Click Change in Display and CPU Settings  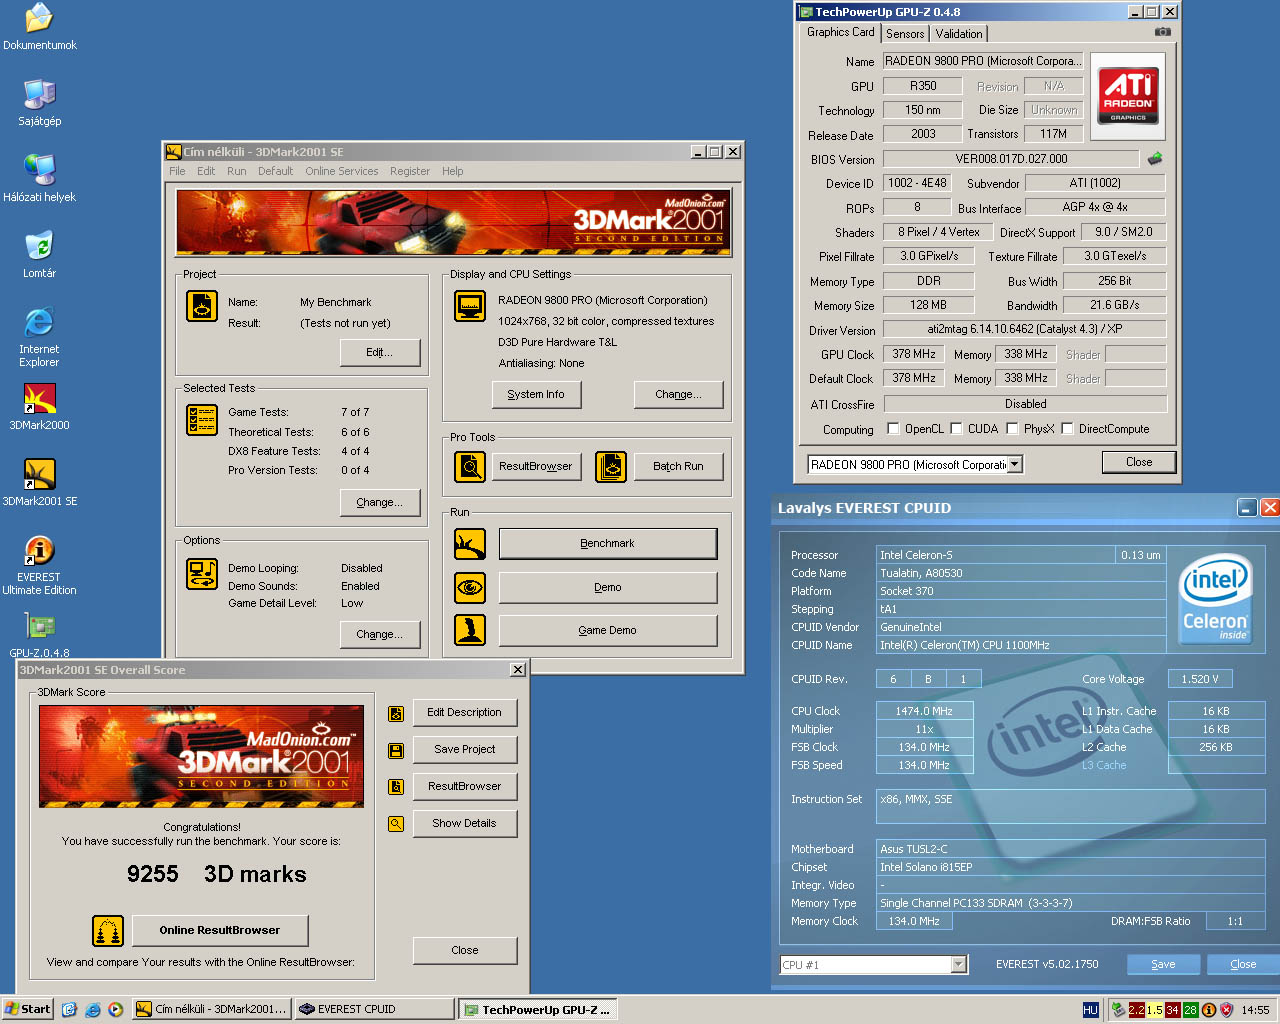[679, 395]
